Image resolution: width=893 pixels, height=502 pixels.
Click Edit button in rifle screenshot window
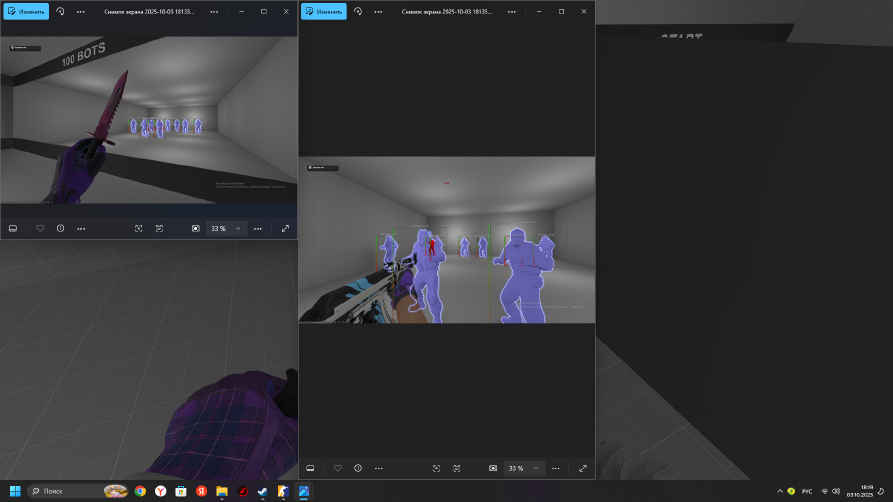click(x=323, y=11)
